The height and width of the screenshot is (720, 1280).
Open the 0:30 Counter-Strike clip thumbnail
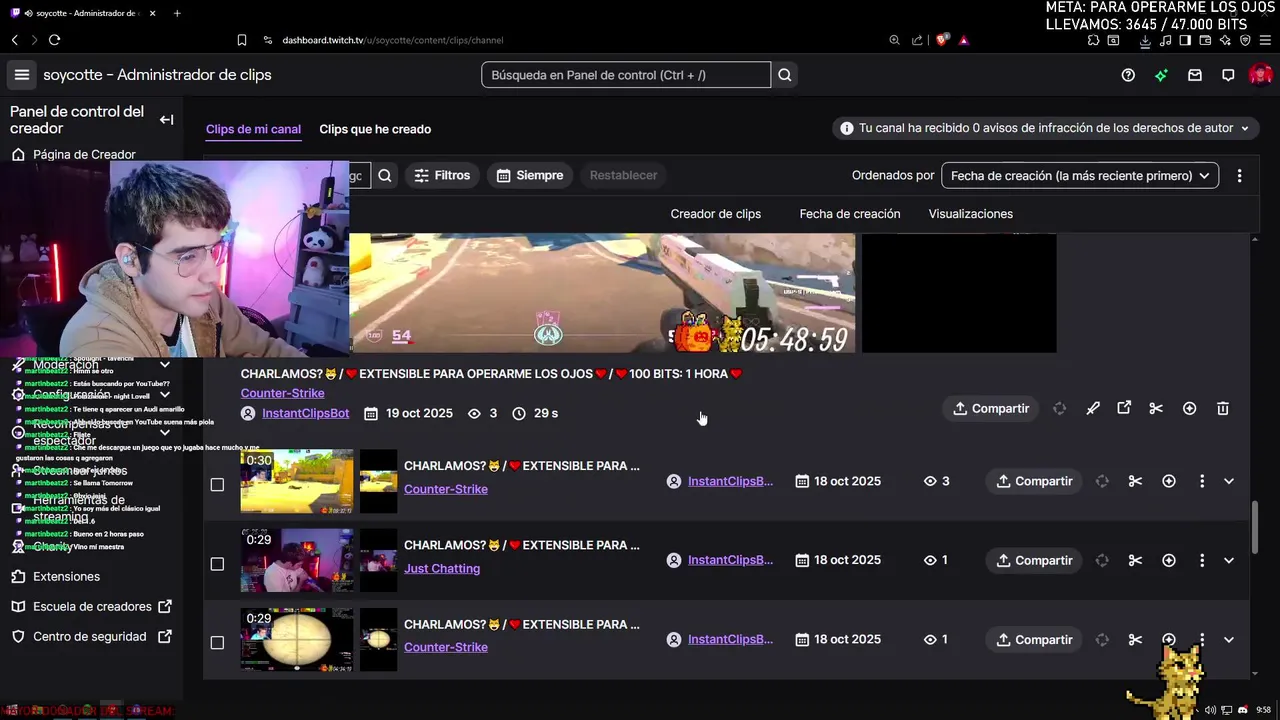coord(297,481)
